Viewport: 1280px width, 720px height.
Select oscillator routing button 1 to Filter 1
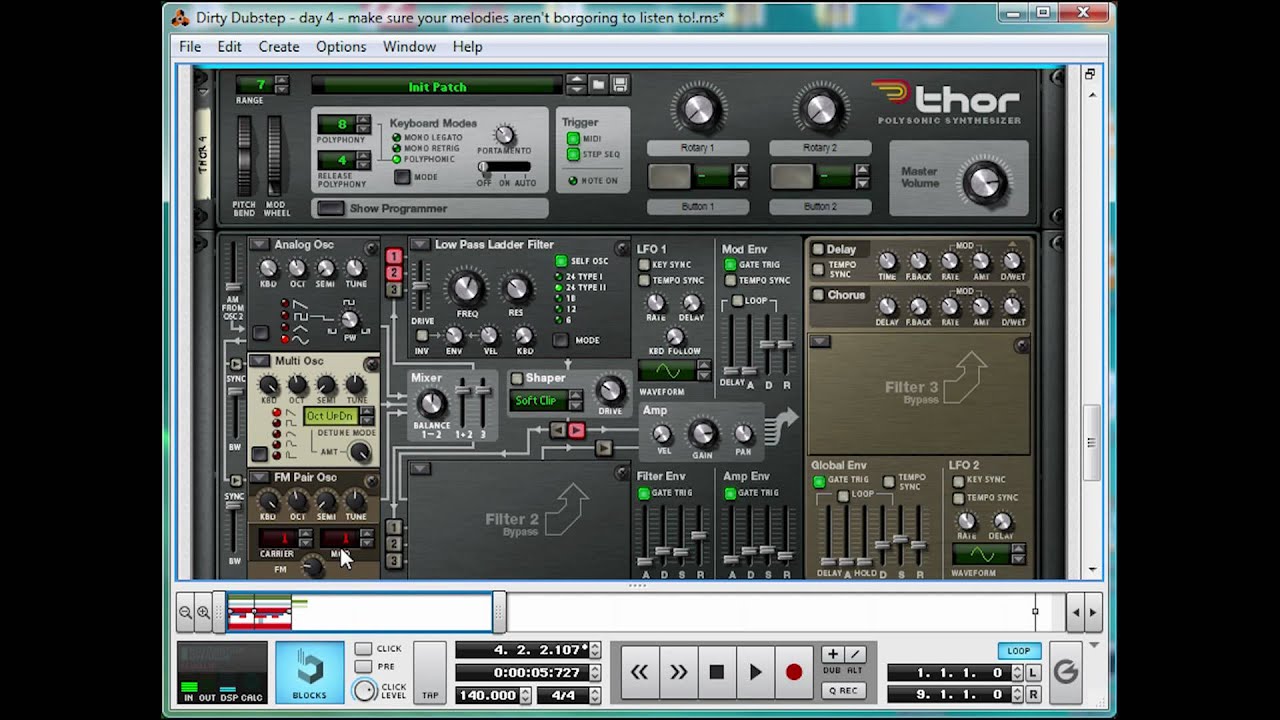tap(394, 257)
